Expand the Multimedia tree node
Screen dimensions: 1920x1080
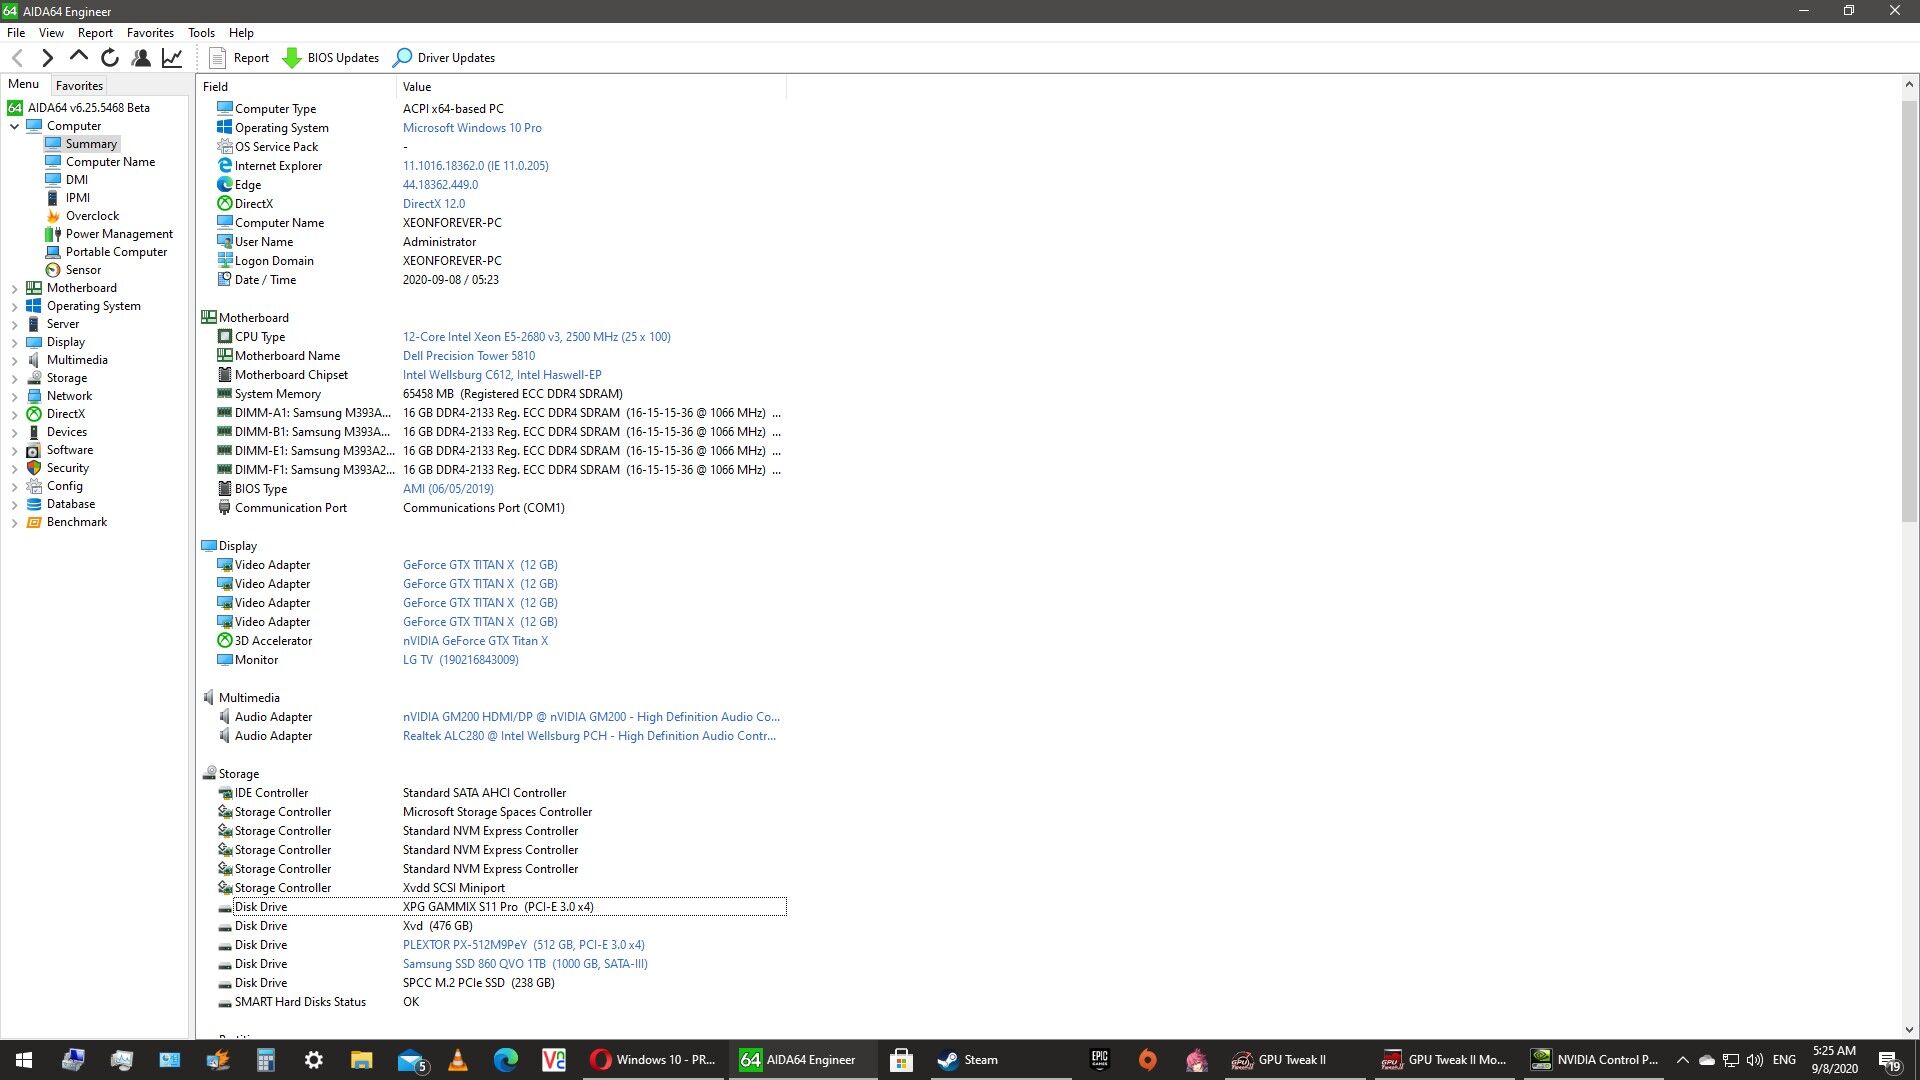point(15,360)
